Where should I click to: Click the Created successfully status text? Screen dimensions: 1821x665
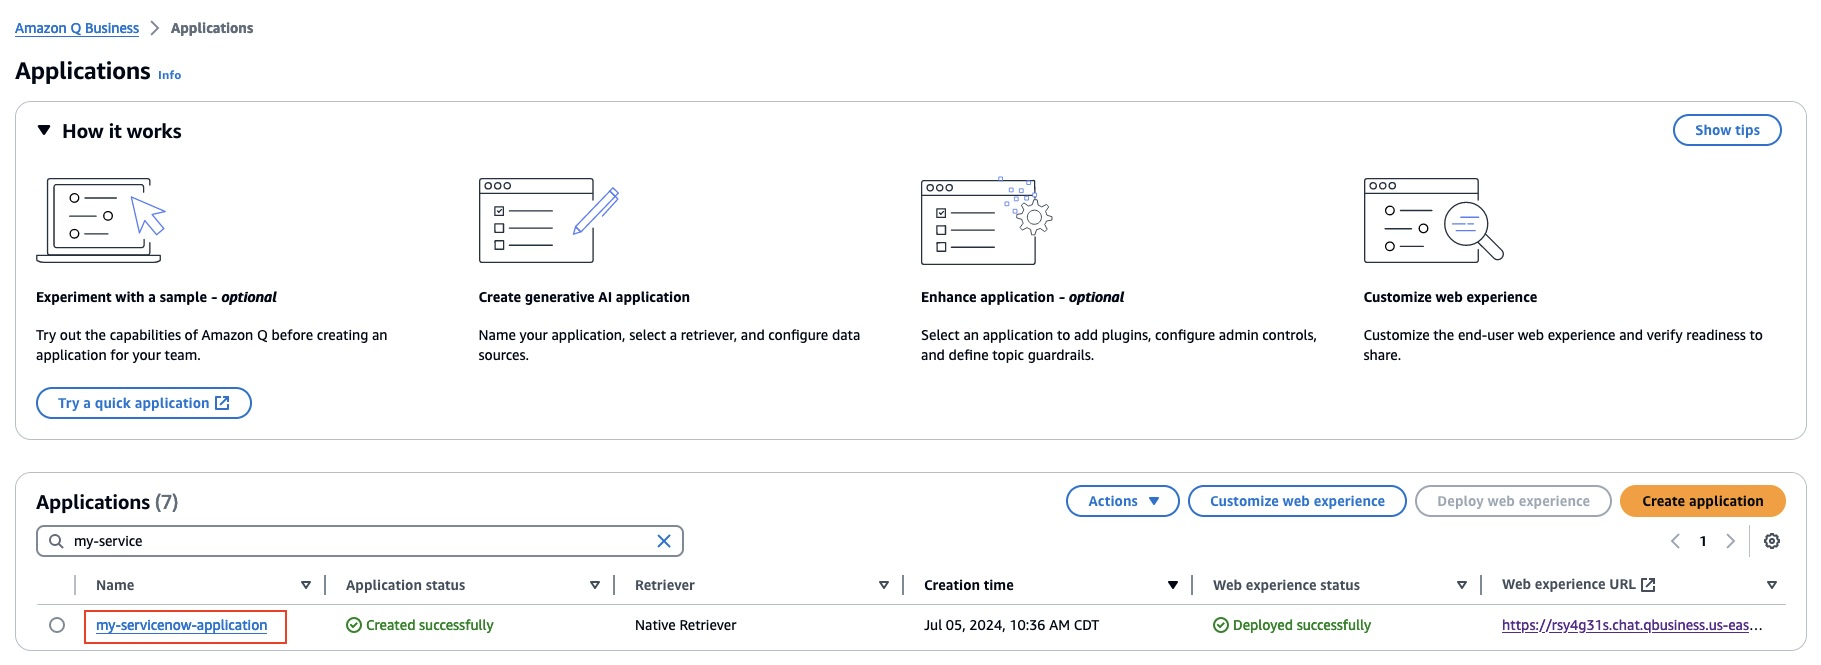430,625
